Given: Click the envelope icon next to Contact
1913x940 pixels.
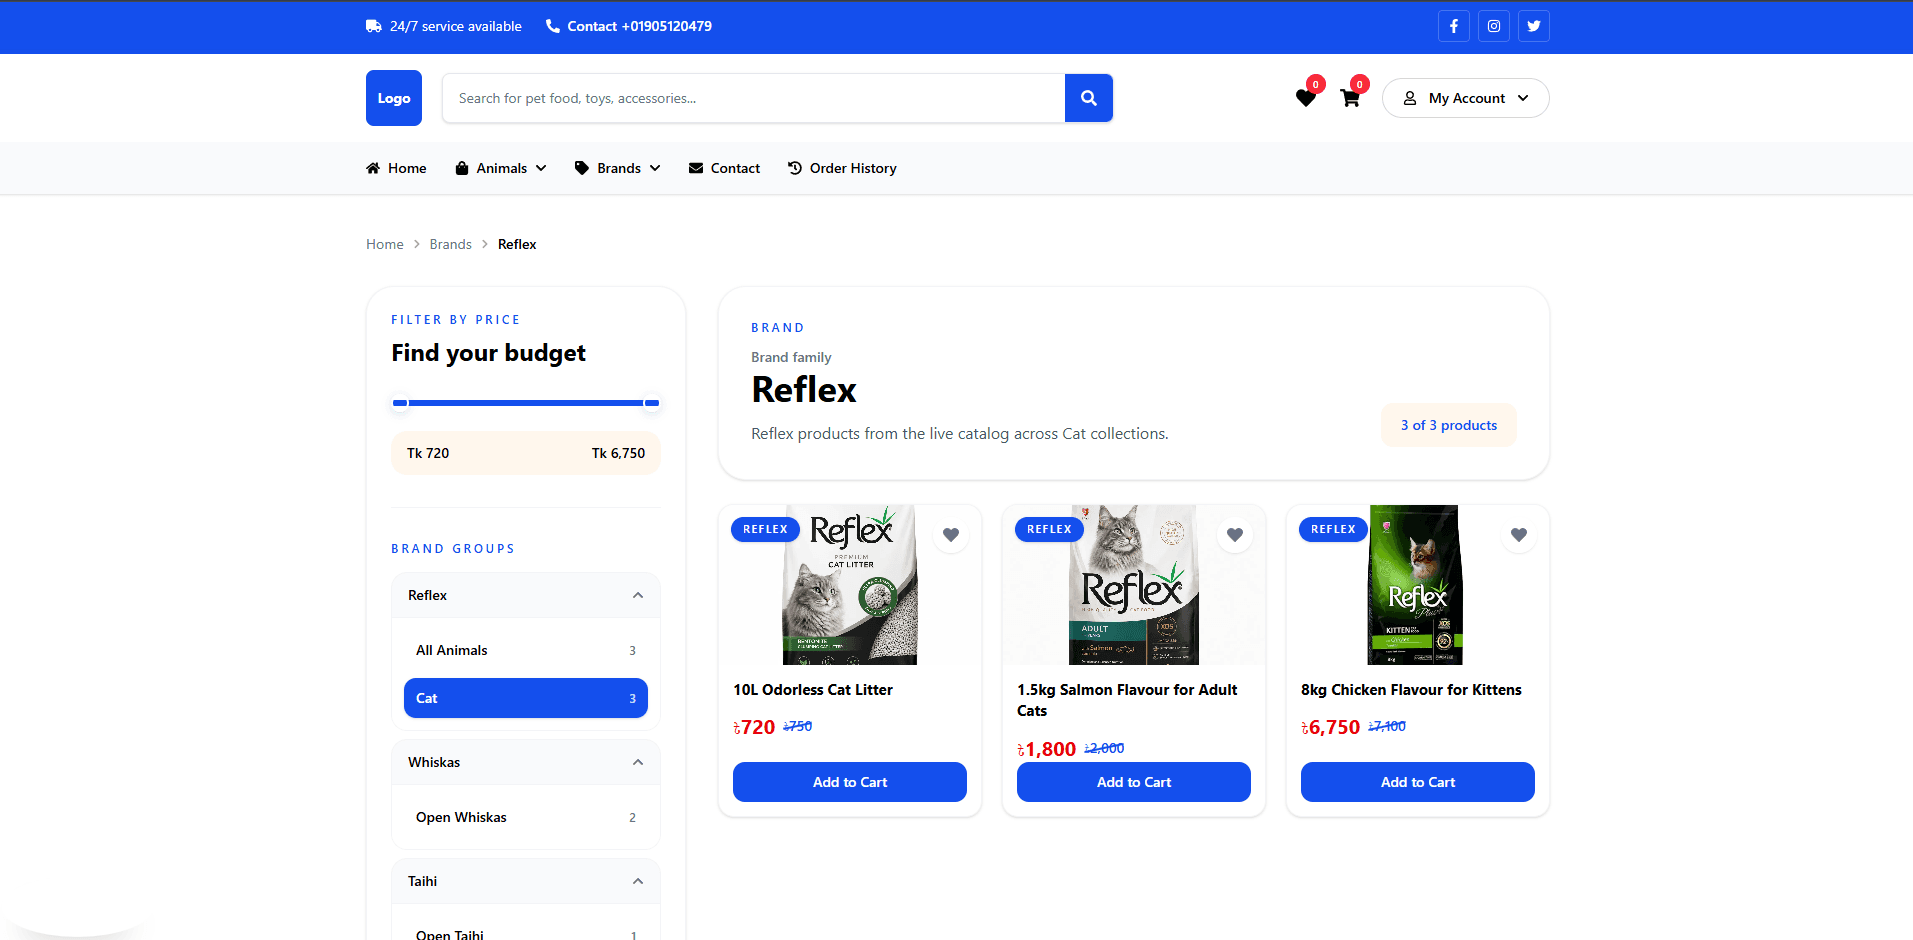Looking at the screenshot, I should [696, 168].
